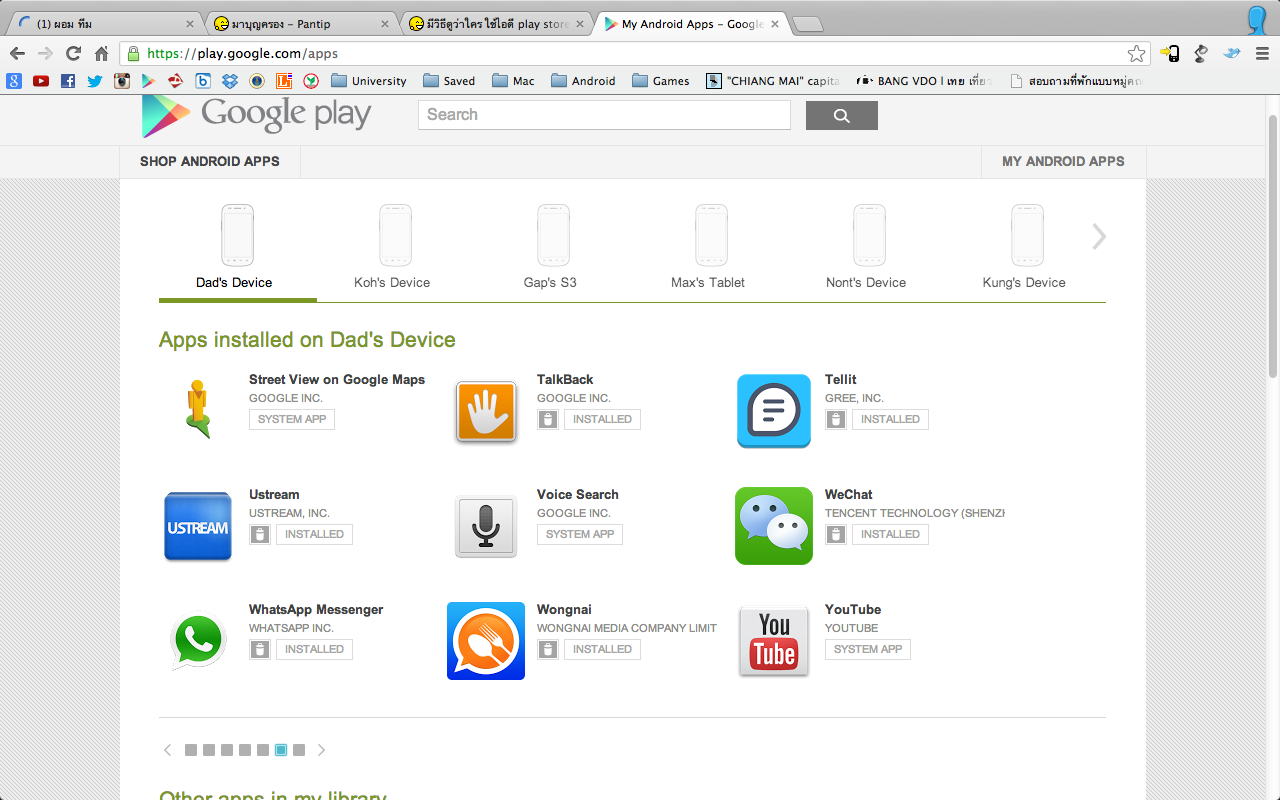Open the Tellit app icon
Screen dimensions: 1280x800
[774, 411]
